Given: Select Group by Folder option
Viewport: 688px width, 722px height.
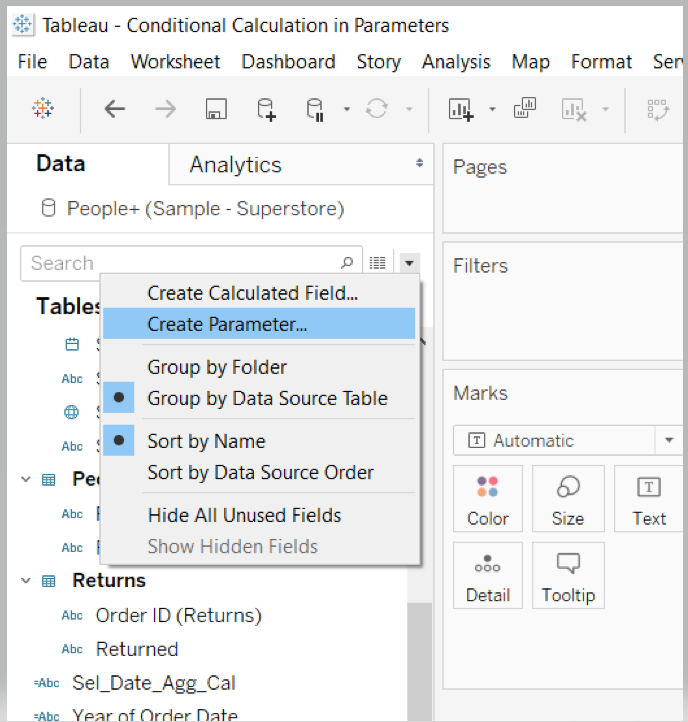Looking at the screenshot, I should click(x=259, y=367).
